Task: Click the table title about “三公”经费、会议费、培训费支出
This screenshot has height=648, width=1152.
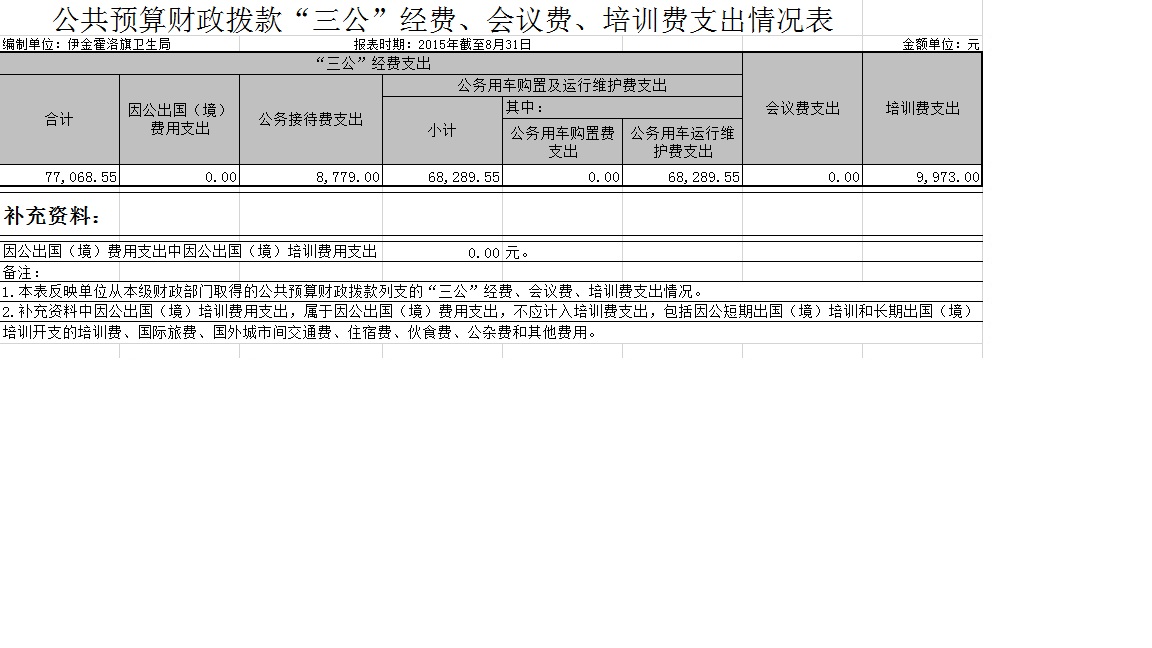Action: click(443, 20)
